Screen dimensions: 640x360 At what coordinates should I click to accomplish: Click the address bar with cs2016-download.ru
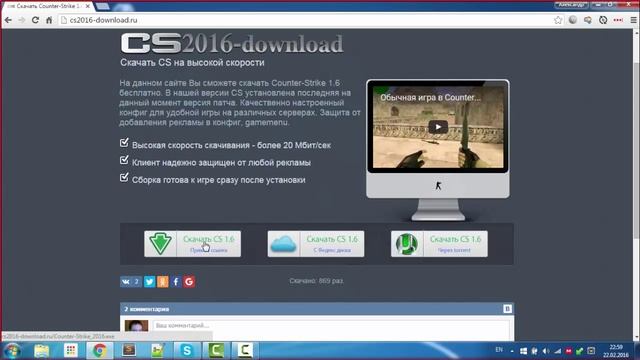[306, 20]
